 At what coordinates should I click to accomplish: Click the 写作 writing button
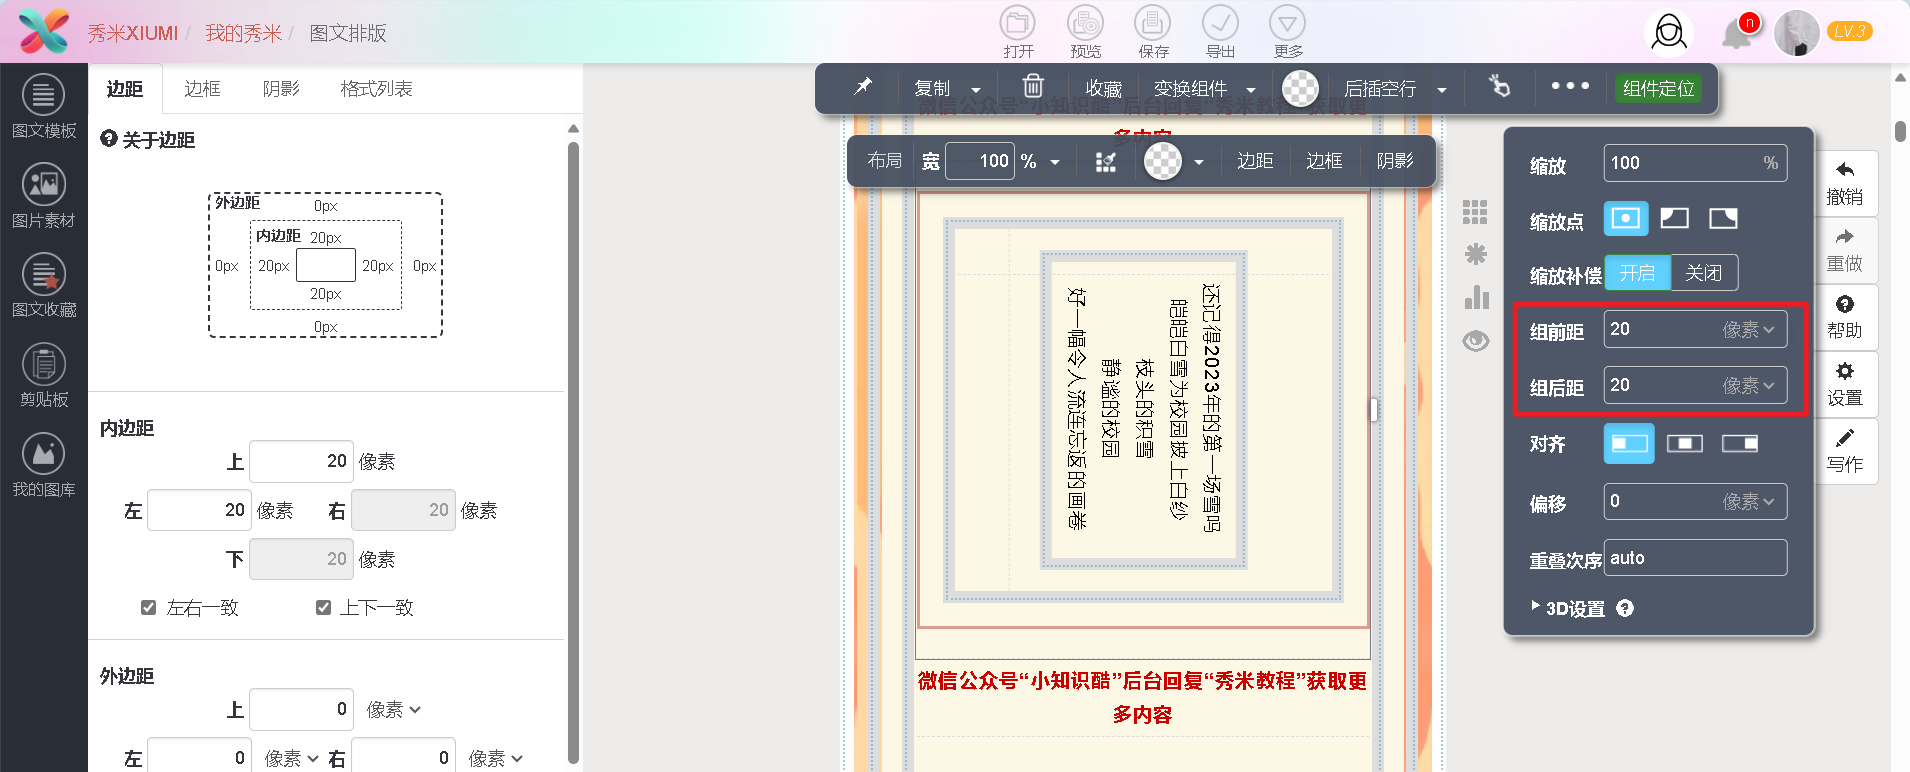(x=1845, y=451)
